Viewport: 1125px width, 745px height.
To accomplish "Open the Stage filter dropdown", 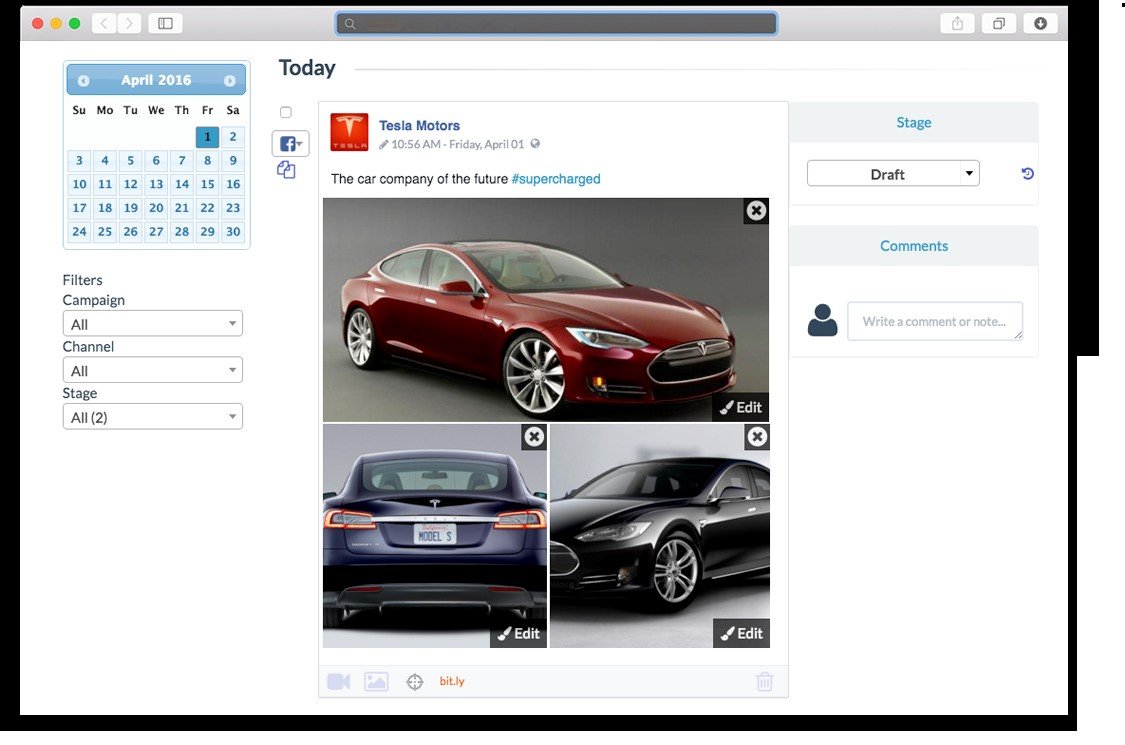I will 153,416.
